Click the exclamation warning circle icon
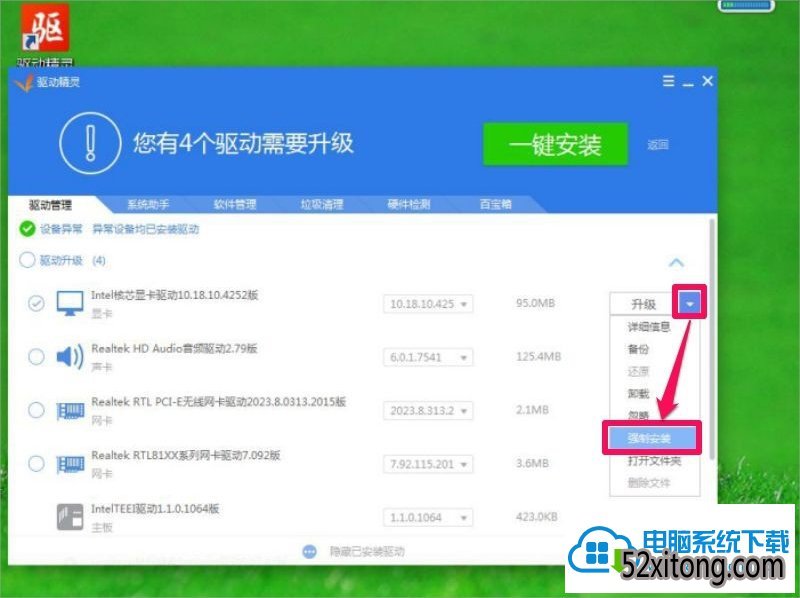800x598 pixels. point(90,143)
